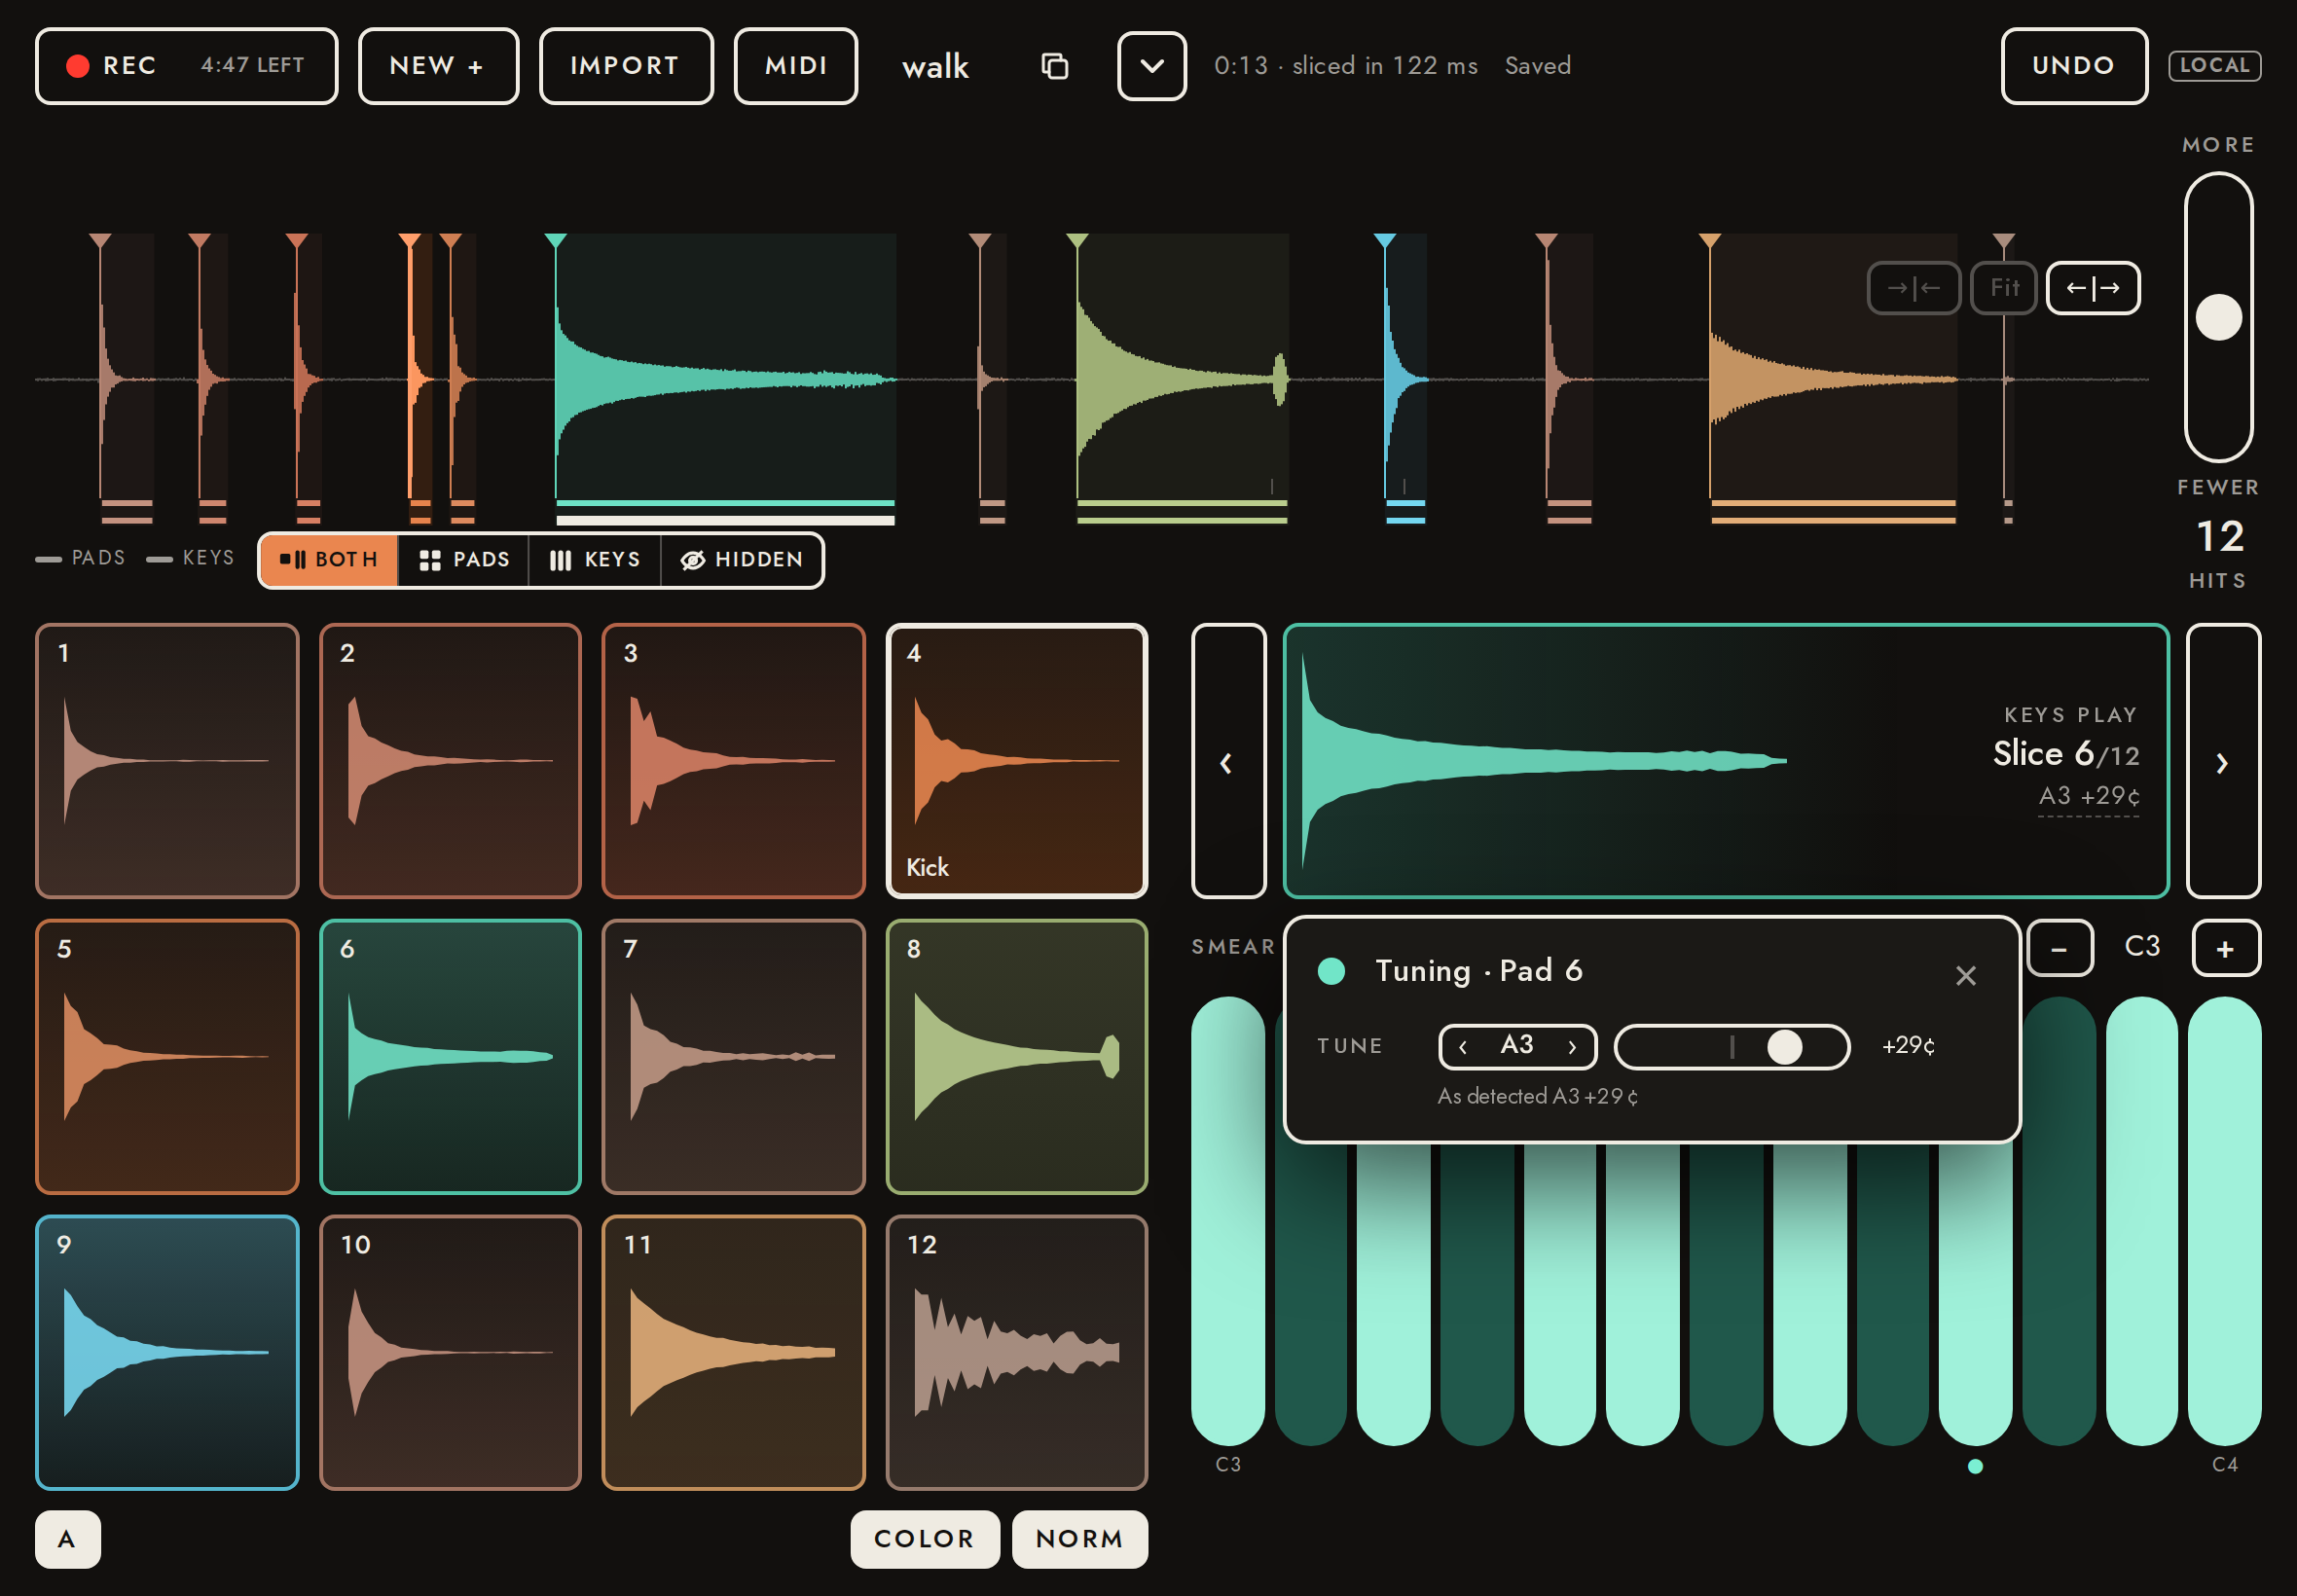Viewport: 2297px width, 1596px height.
Task: Trigger pad 5
Action: (x=167, y=1056)
